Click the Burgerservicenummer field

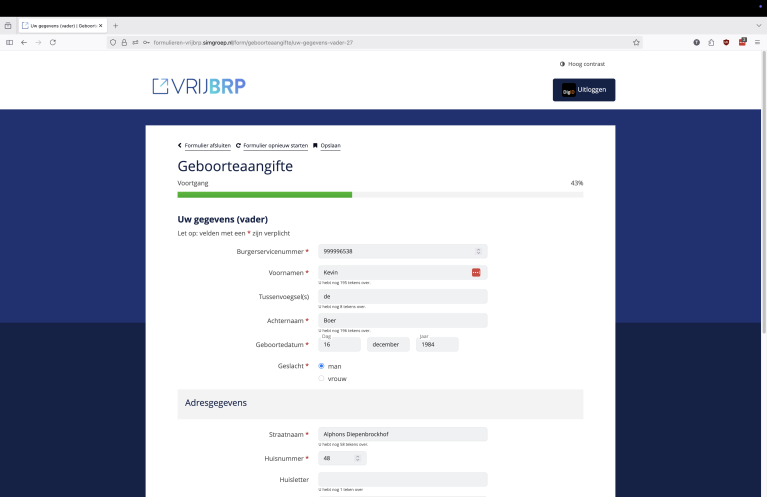coord(403,251)
